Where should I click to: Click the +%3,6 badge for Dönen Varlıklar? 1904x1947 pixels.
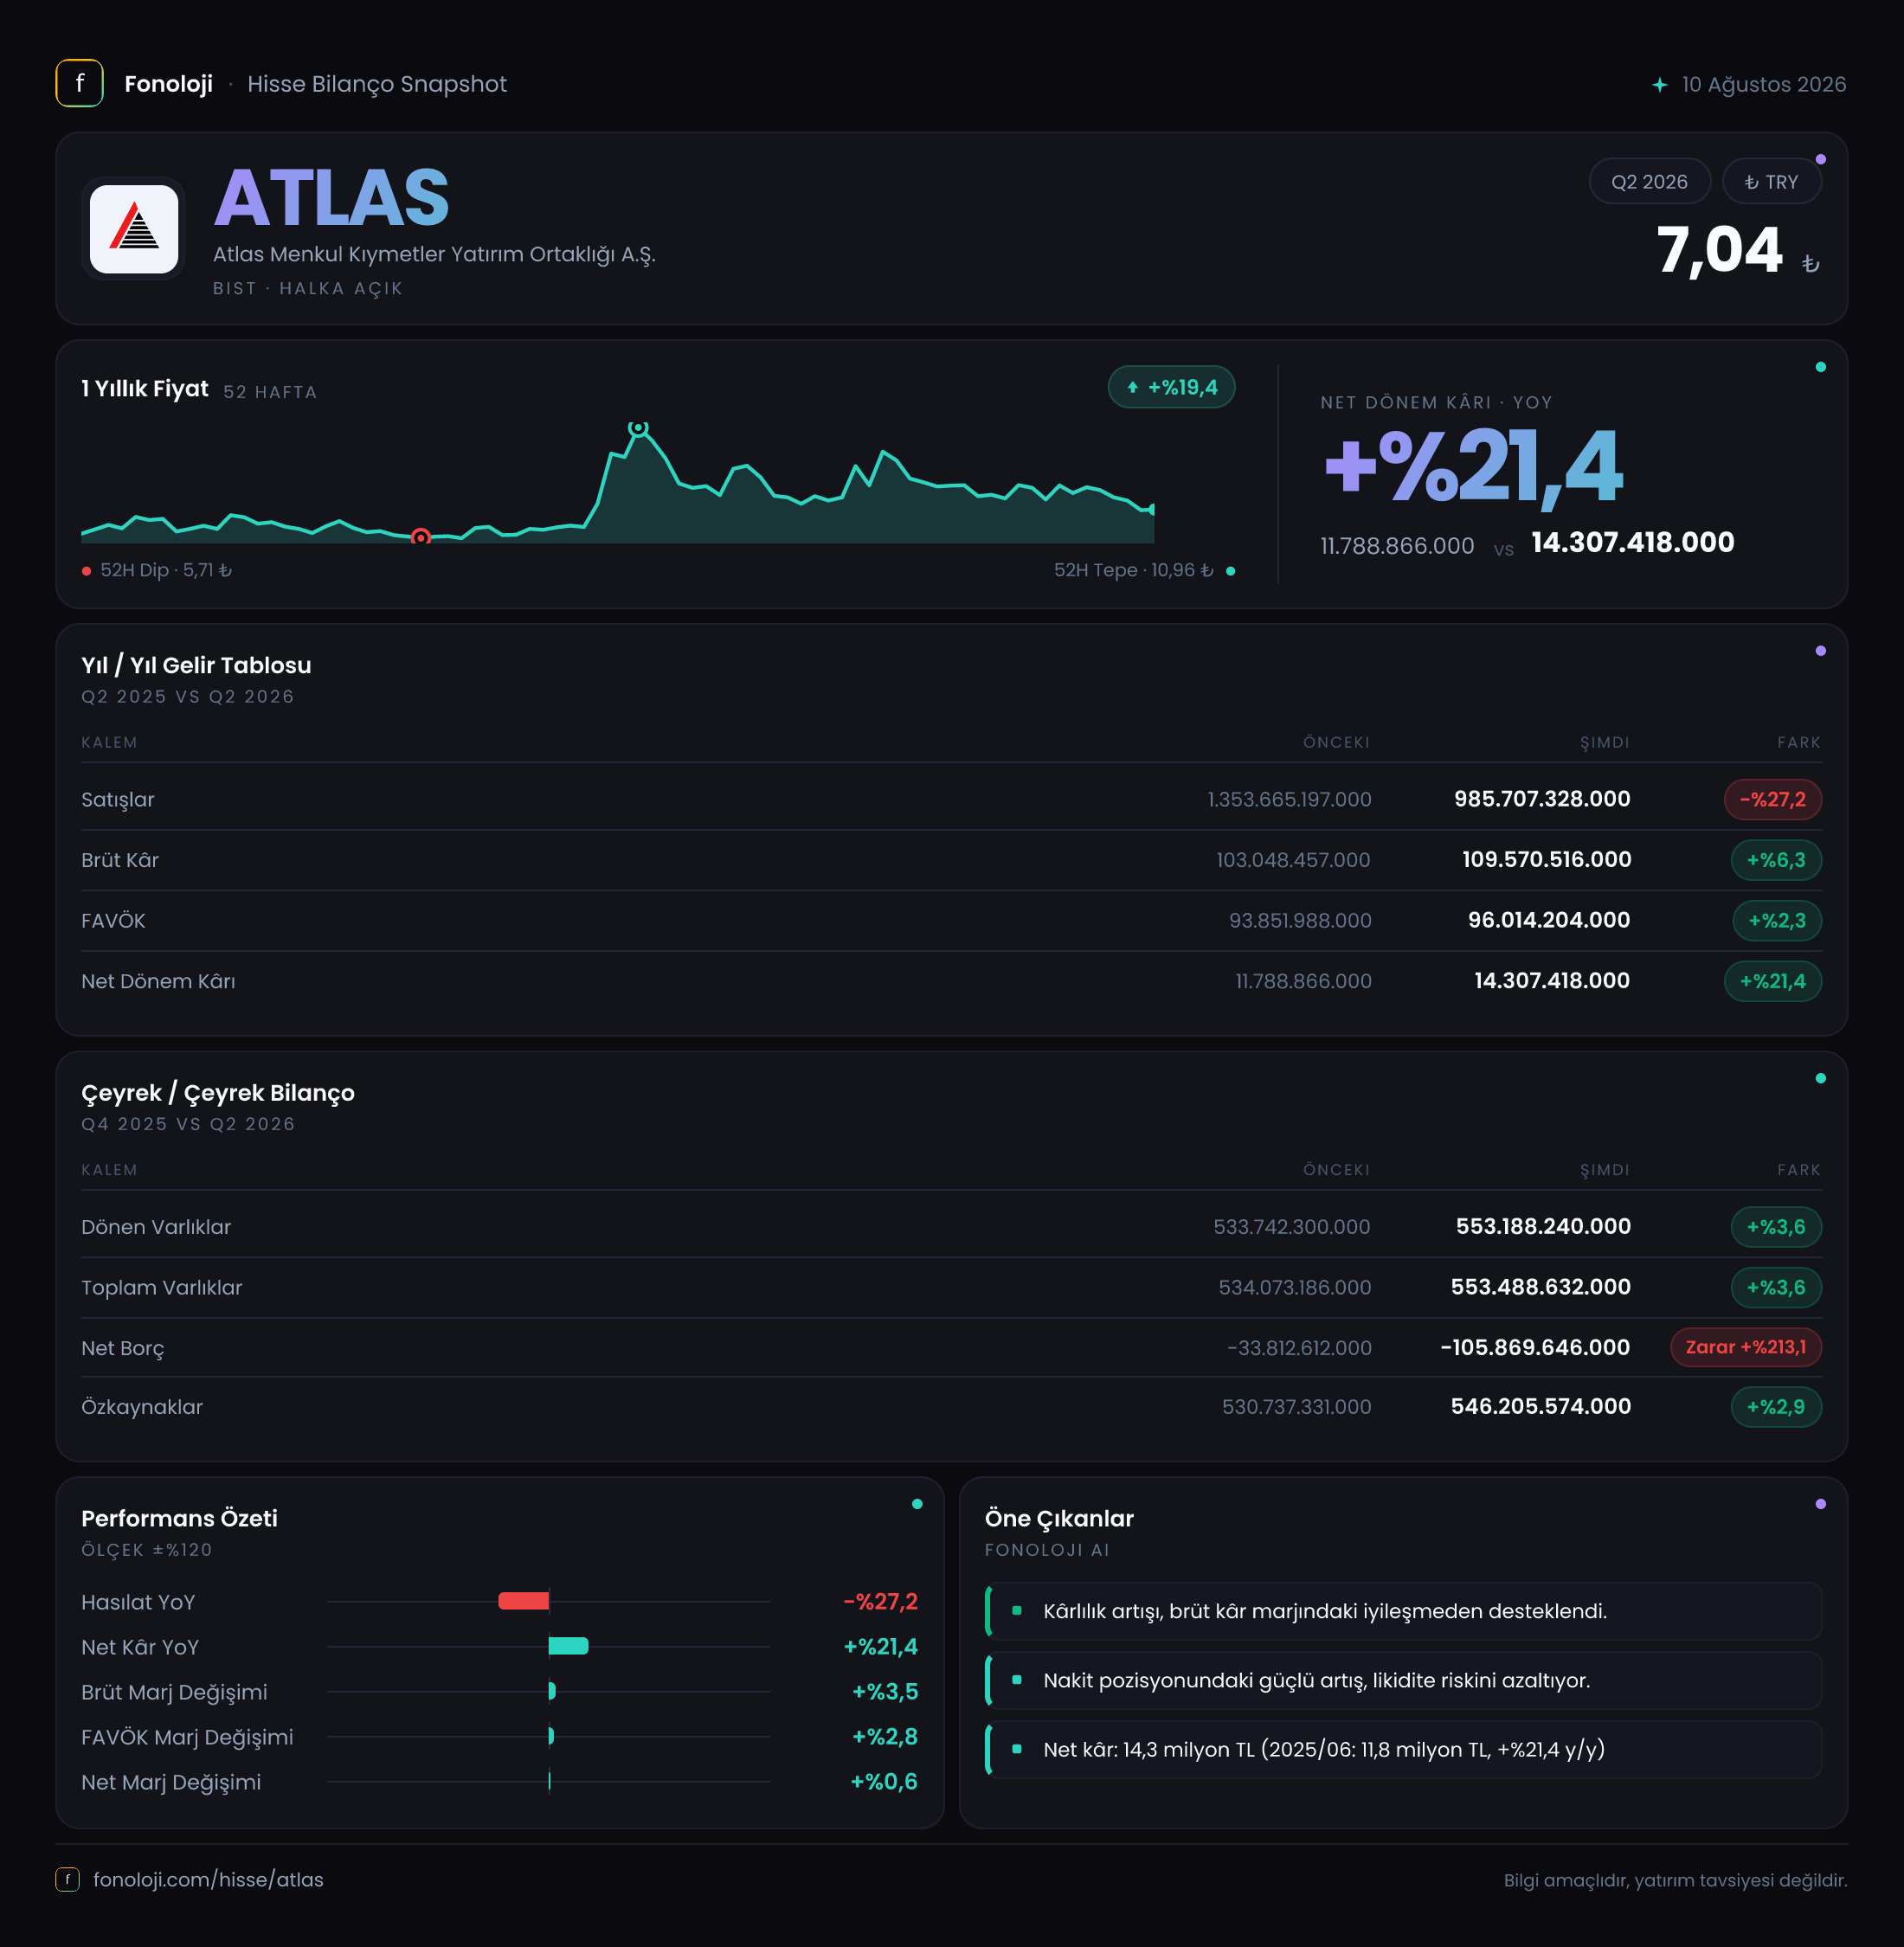1776,1227
